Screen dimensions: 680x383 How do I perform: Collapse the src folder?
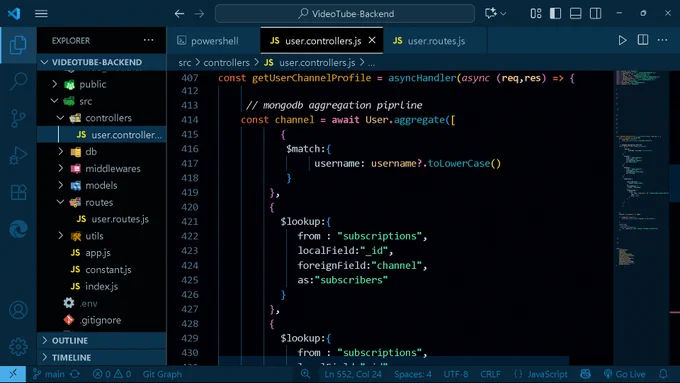55,101
